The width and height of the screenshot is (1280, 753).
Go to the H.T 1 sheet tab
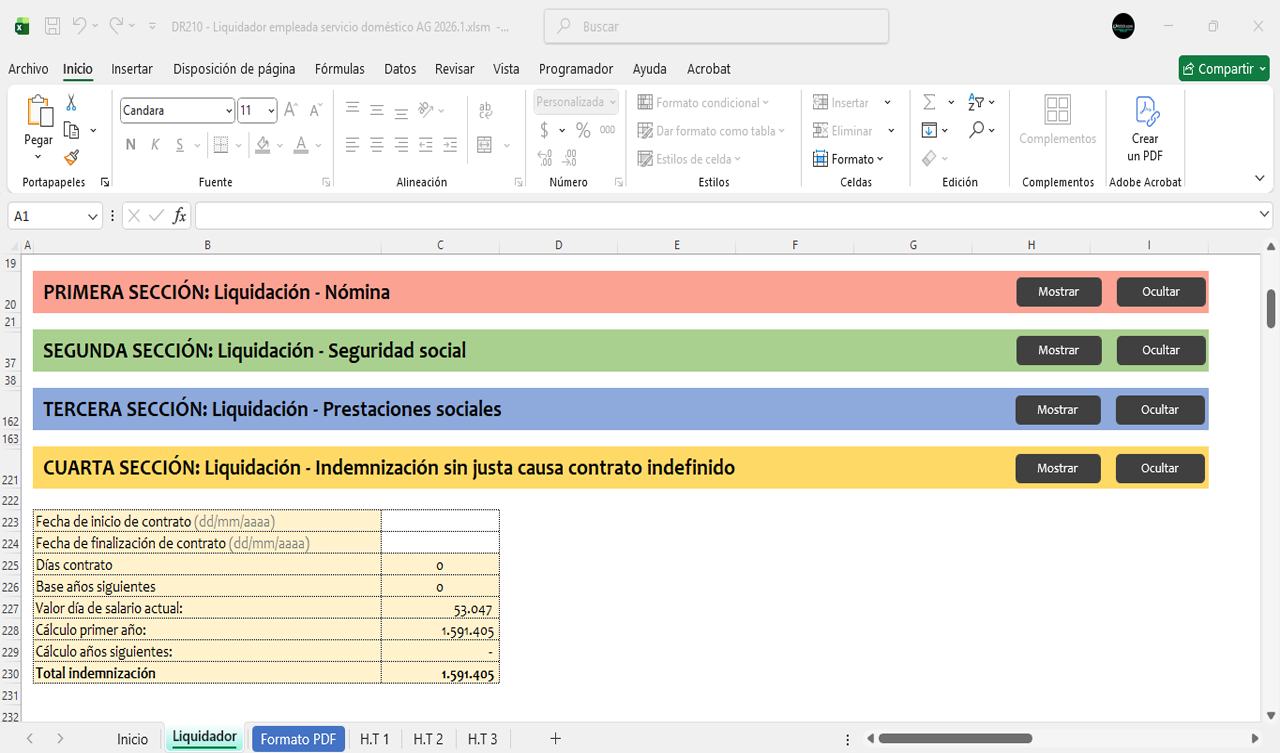pyautogui.click(x=374, y=739)
